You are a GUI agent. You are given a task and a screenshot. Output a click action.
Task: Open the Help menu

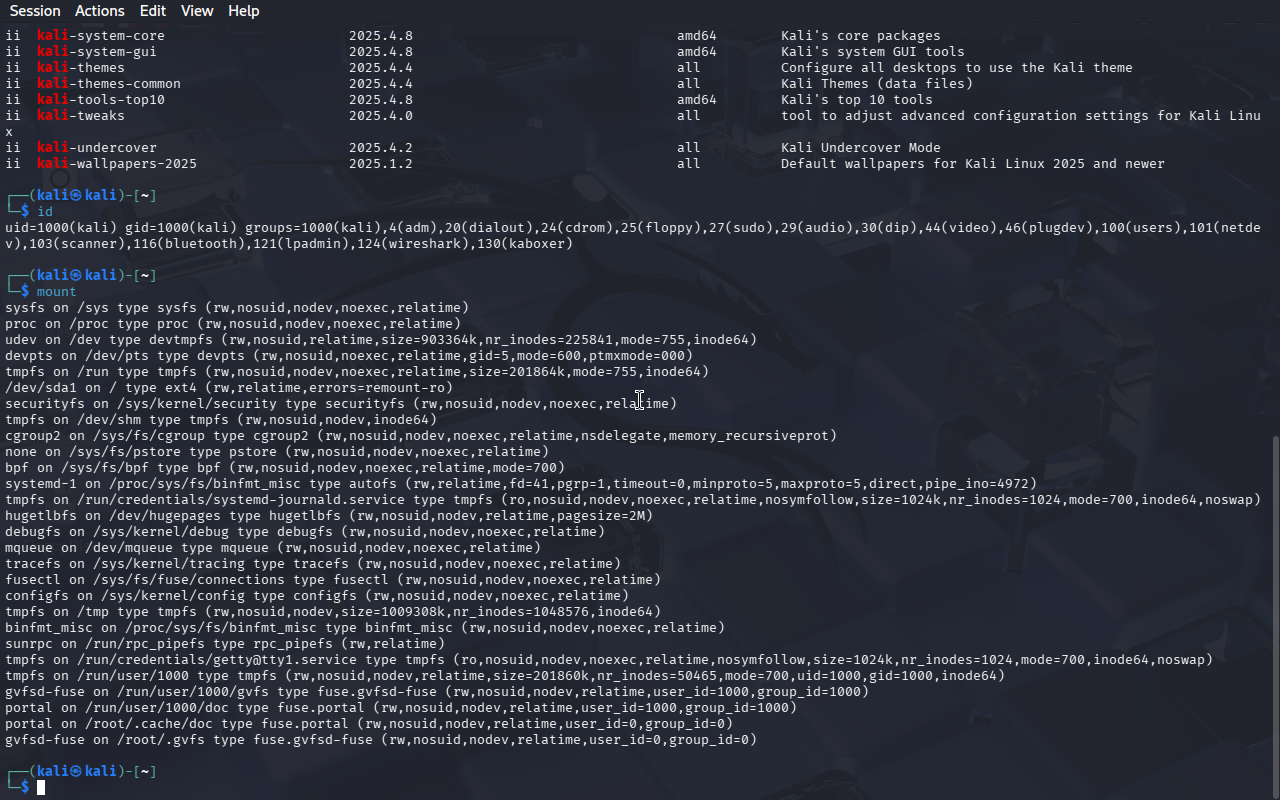[243, 11]
